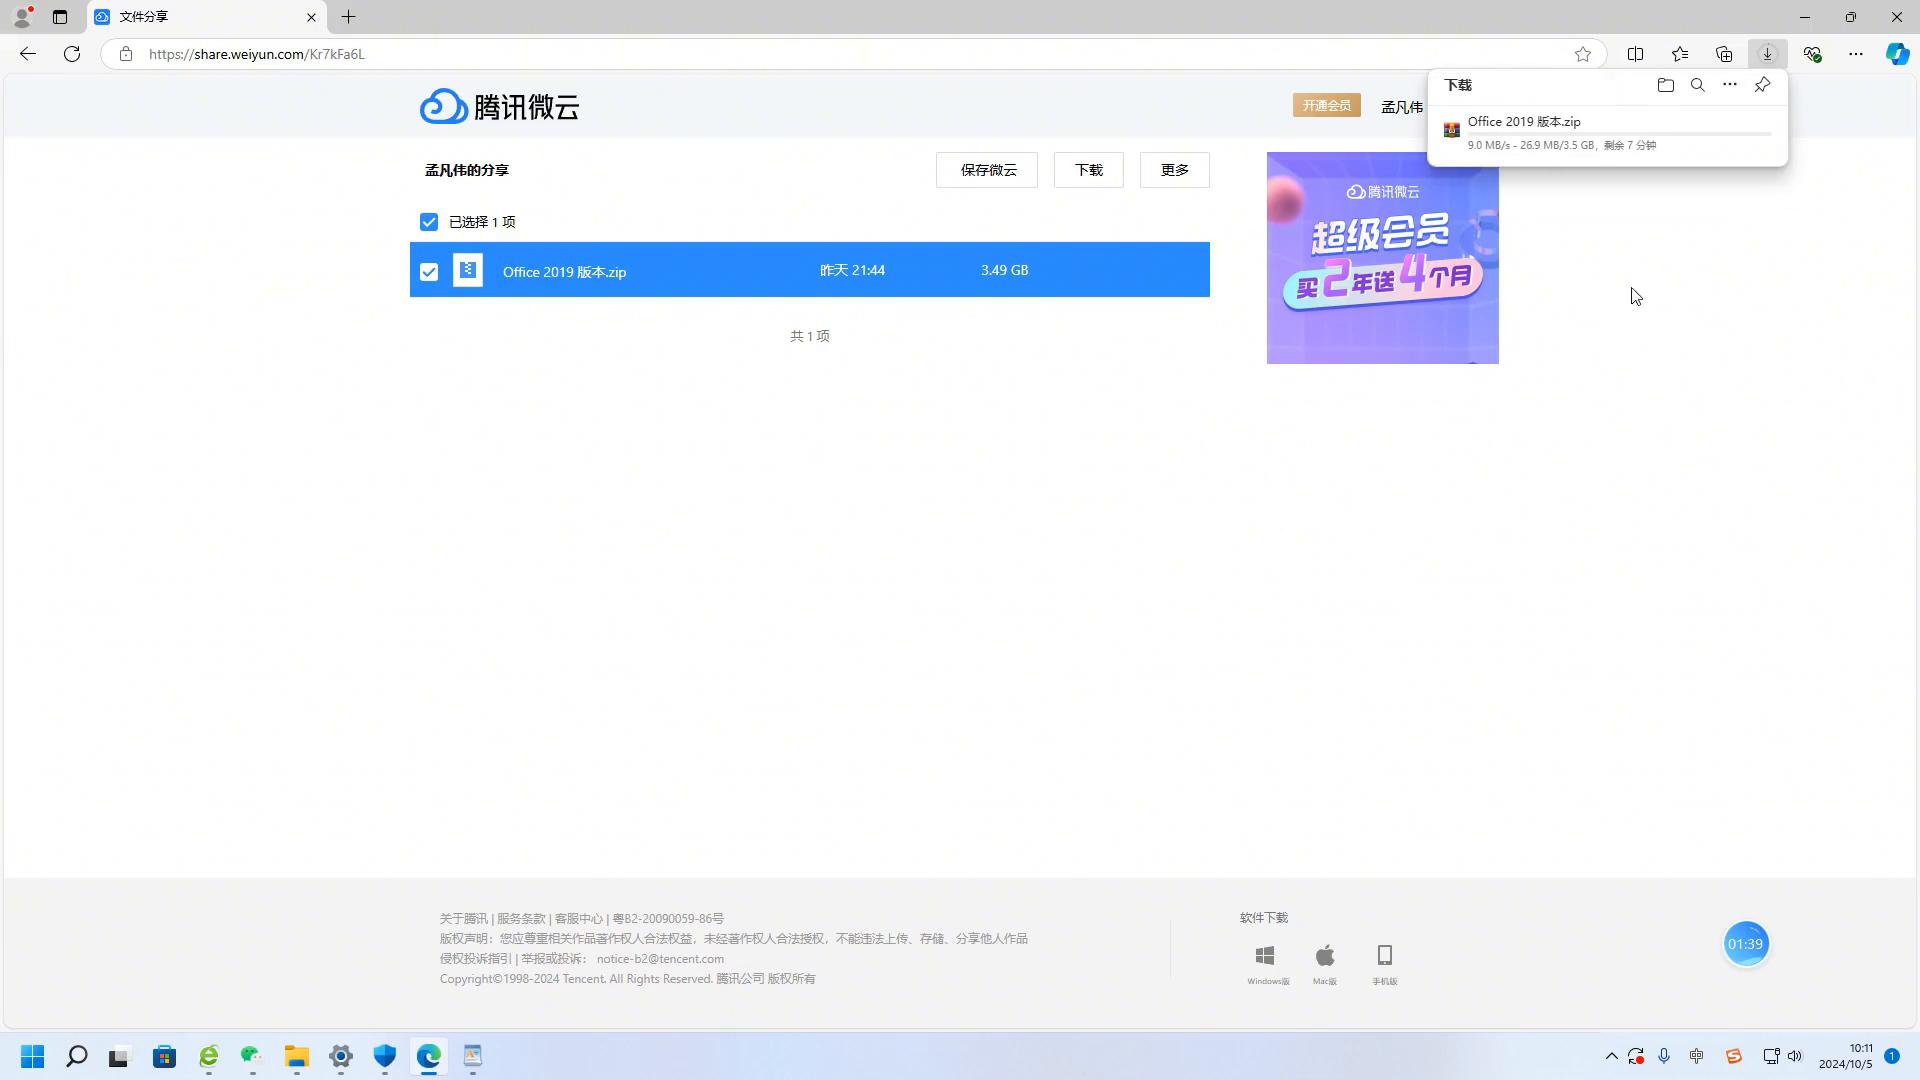The width and height of the screenshot is (1920, 1080).
Task: Open the Copilot sidebar icon
Action: (x=1897, y=54)
